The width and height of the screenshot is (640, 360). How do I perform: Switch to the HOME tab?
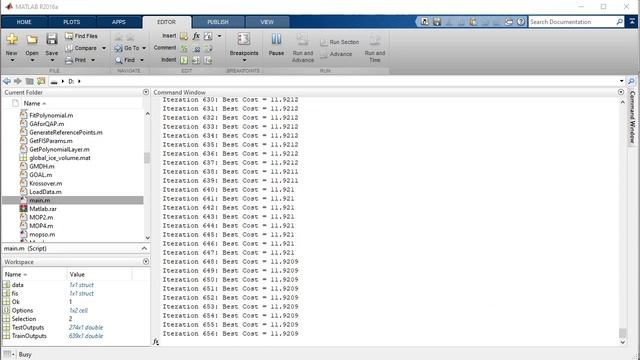coord(24,22)
